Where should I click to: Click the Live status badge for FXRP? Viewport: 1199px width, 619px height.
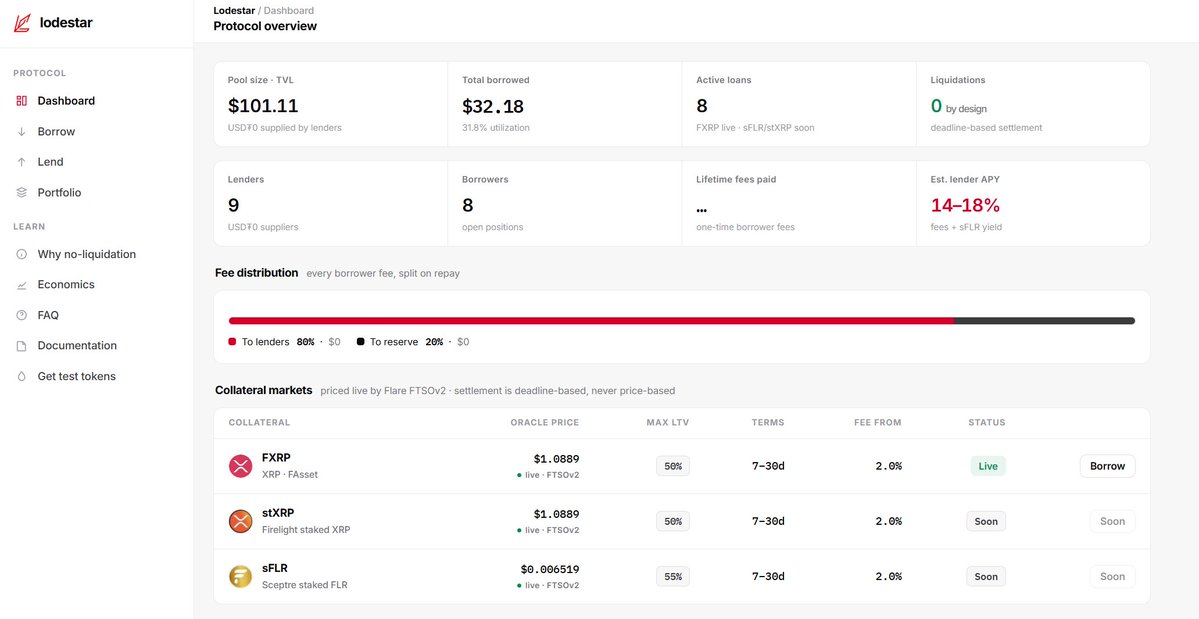988,466
